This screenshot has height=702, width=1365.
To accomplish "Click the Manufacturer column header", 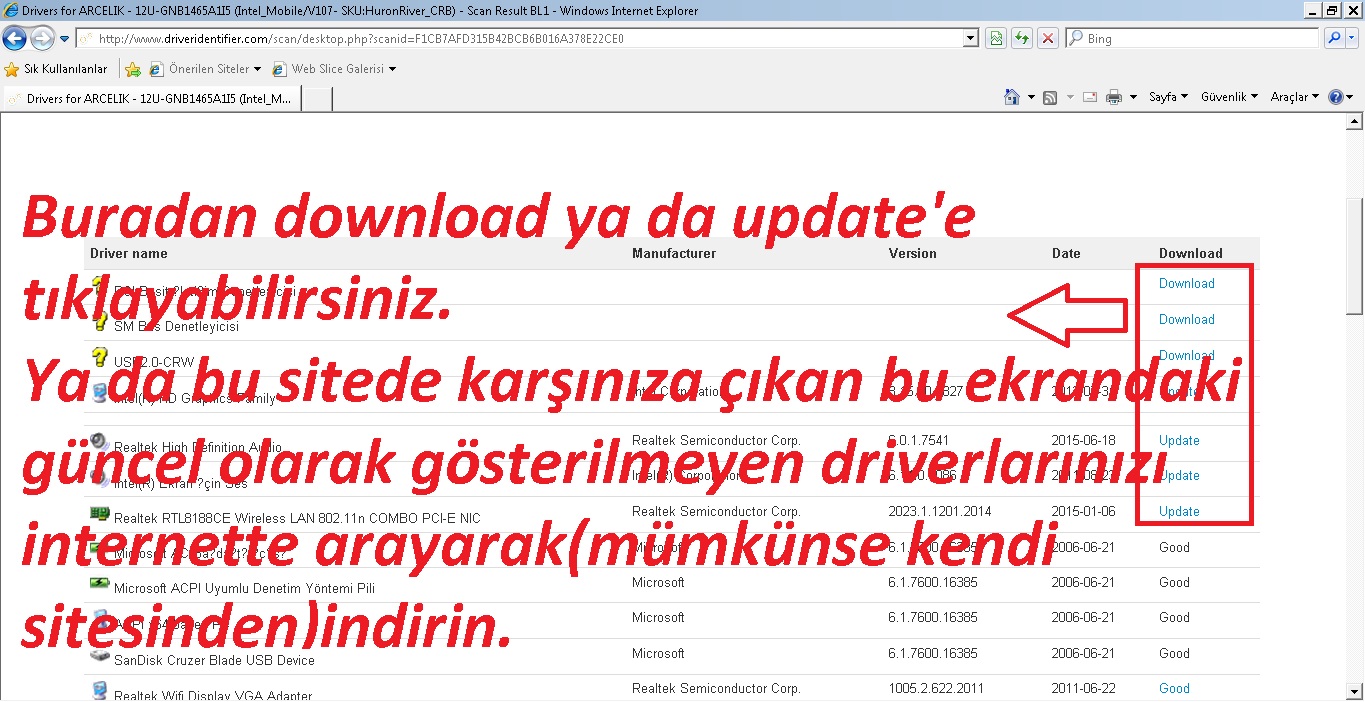I will (674, 253).
